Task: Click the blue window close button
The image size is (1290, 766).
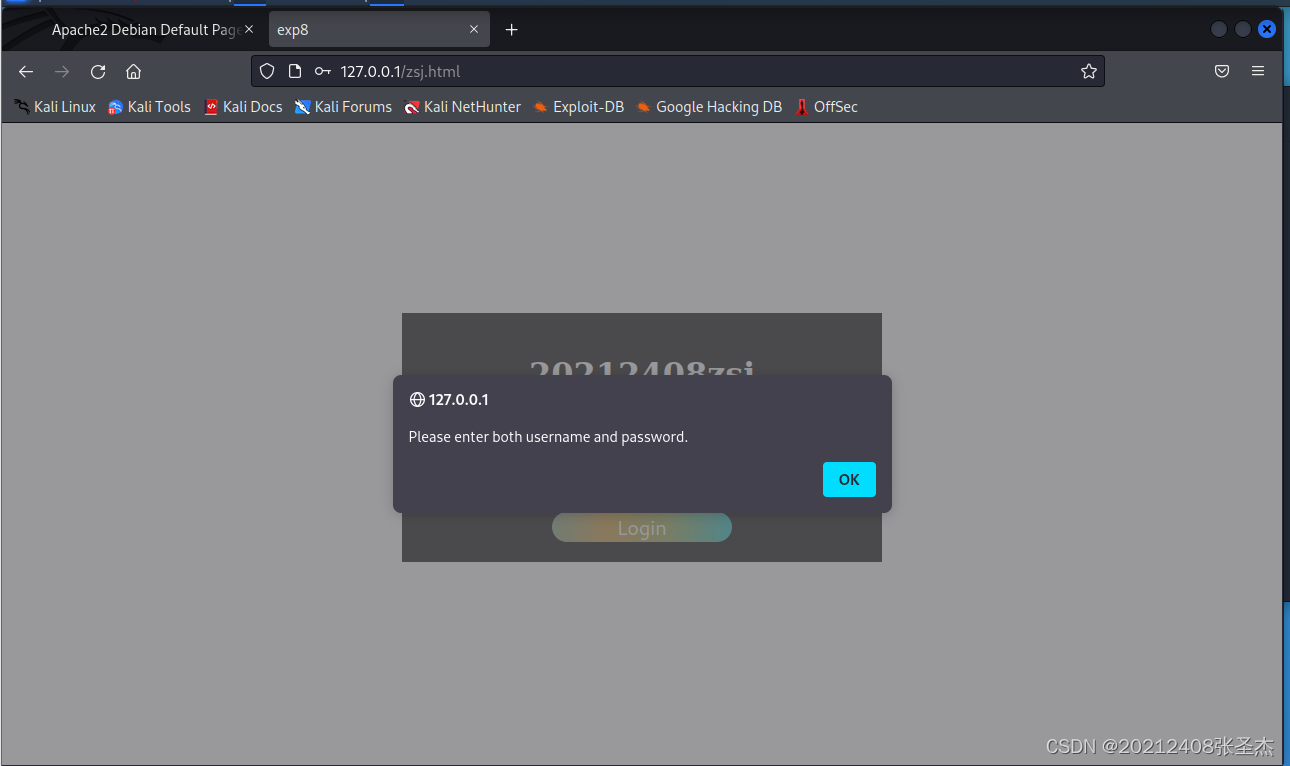Action: (1267, 29)
